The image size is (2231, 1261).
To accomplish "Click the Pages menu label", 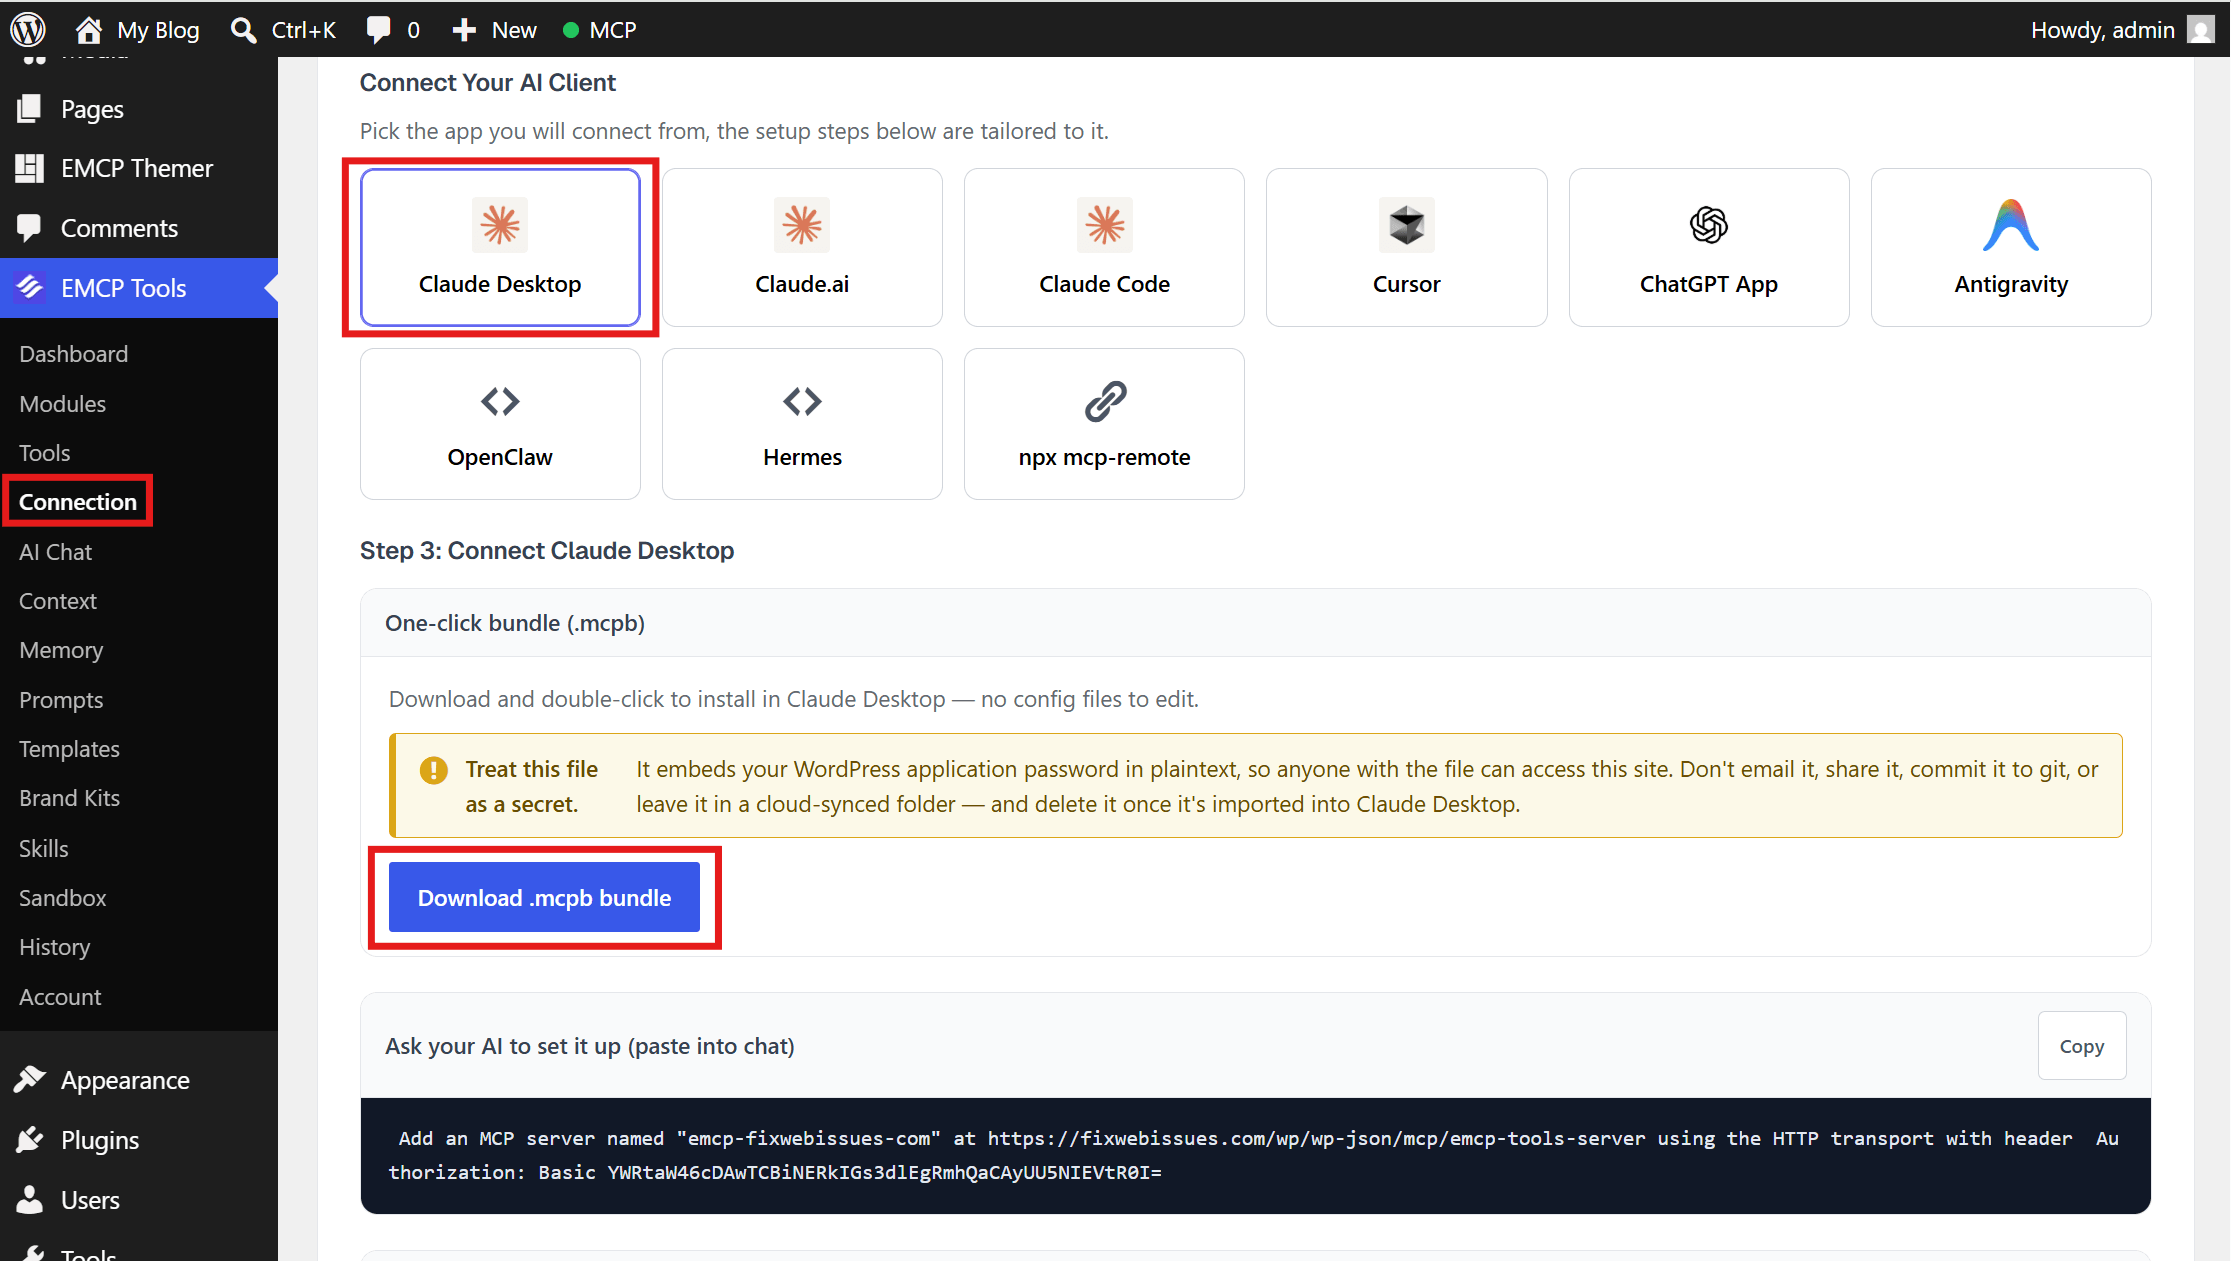I will point(92,109).
